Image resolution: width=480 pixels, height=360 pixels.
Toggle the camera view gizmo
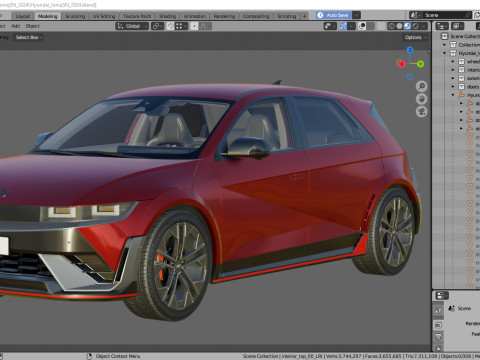click(x=422, y=112)
